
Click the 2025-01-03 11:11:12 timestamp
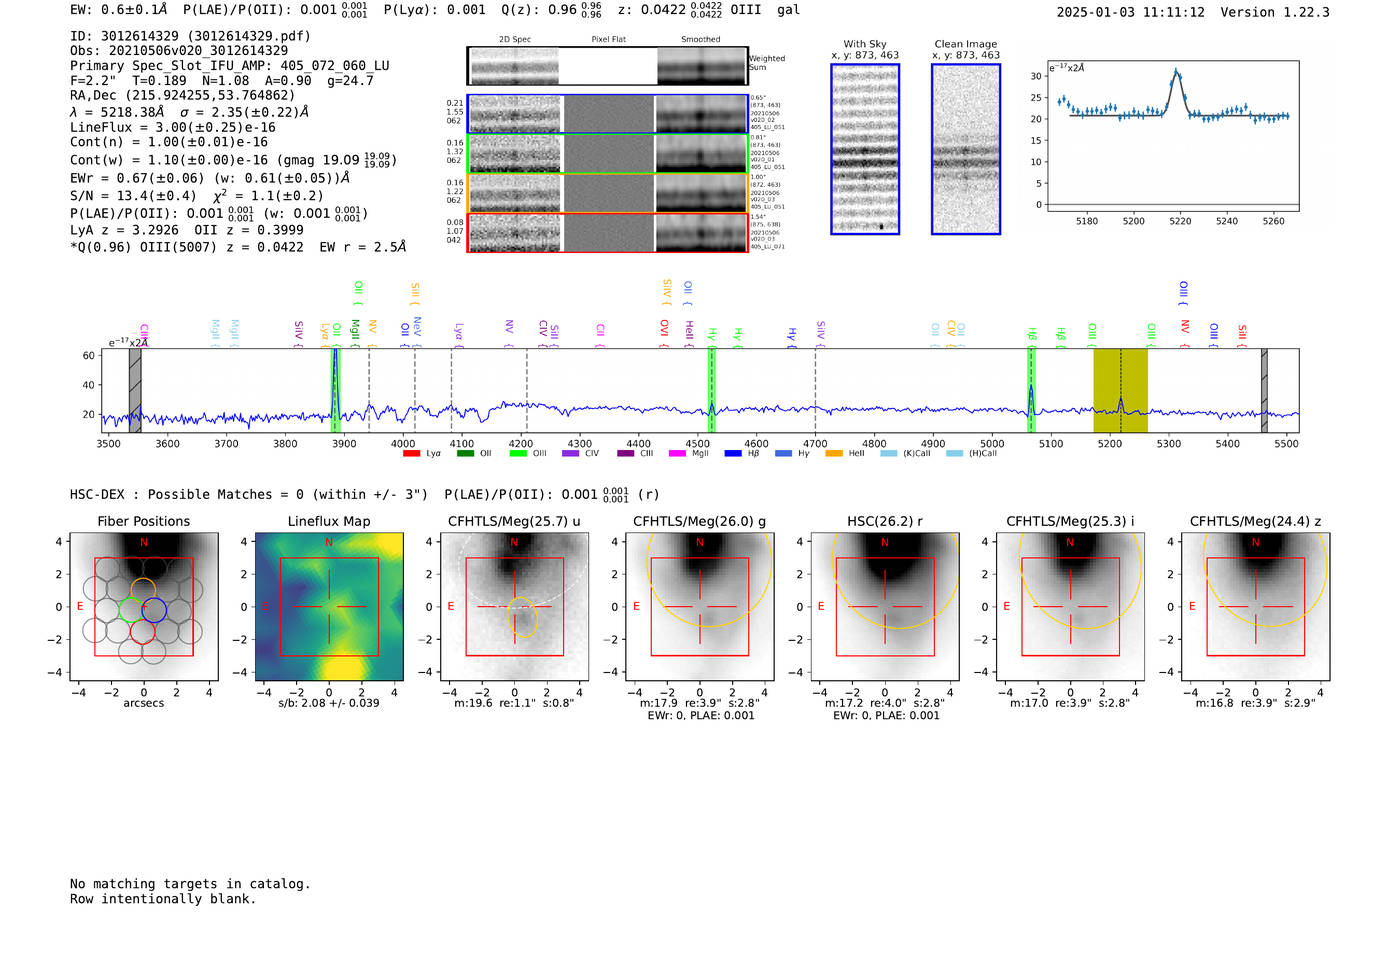(x=1131, y=12)
